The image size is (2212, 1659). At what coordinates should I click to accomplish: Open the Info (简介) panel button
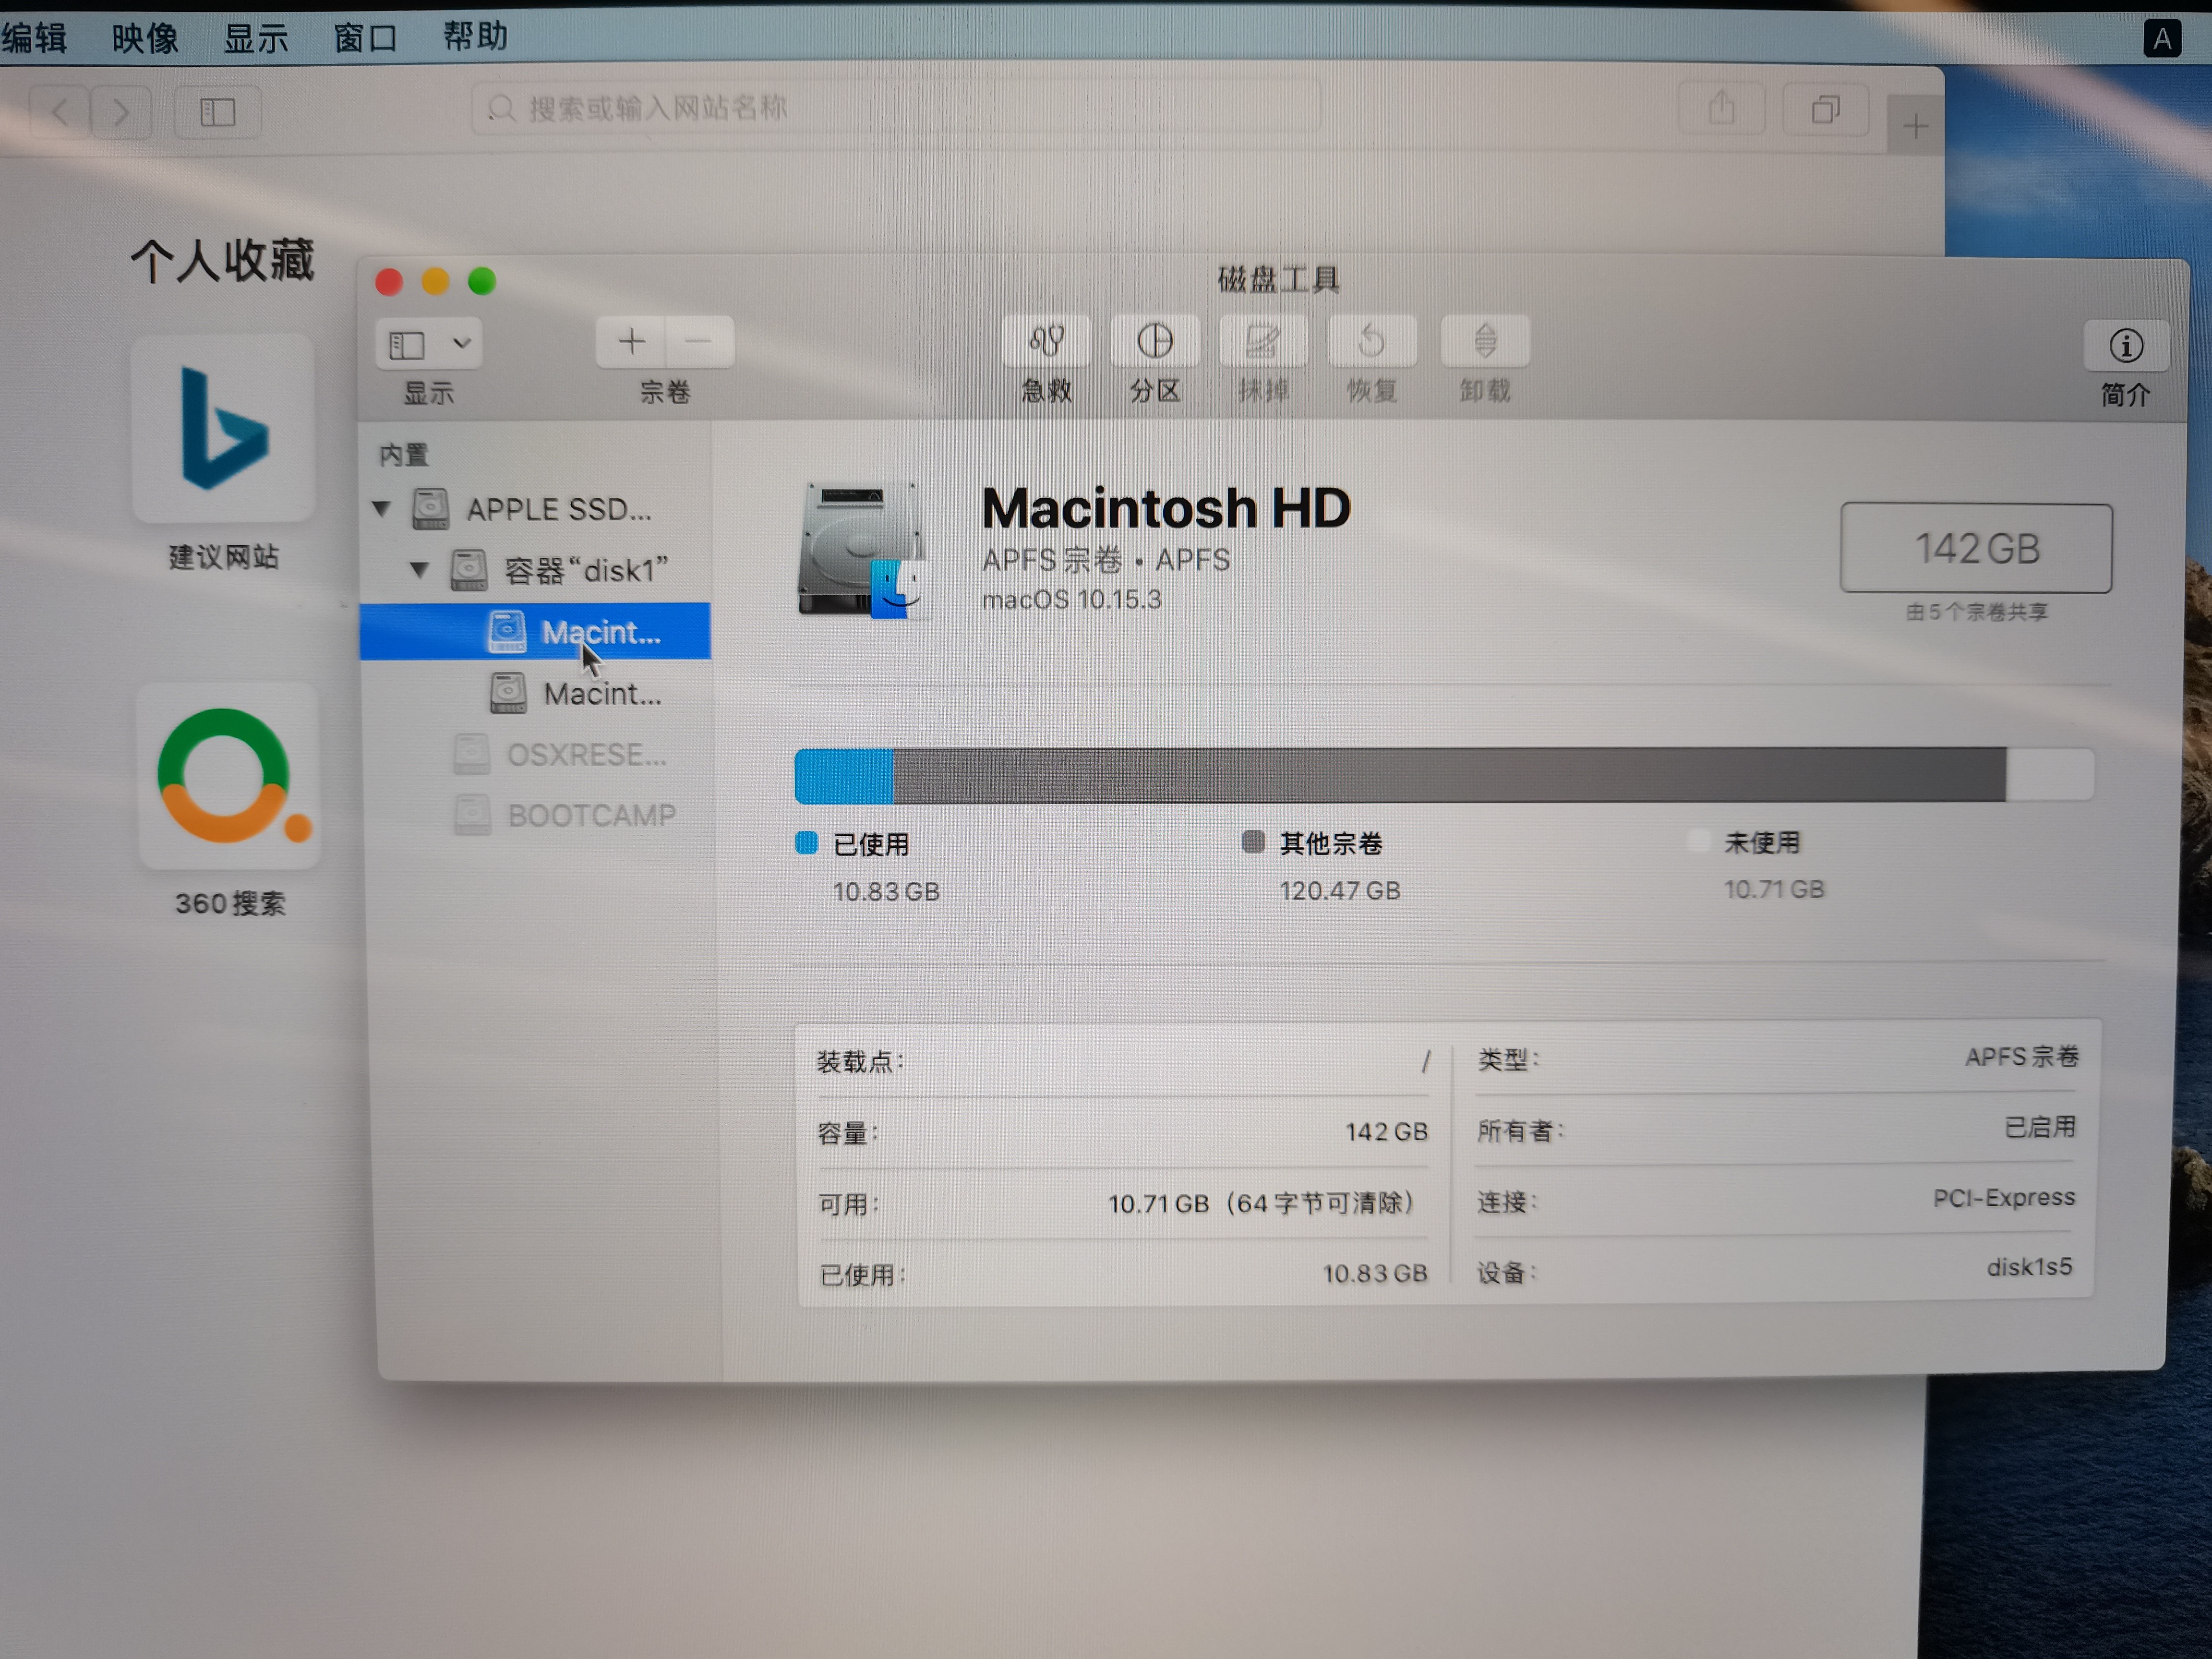2125,347
